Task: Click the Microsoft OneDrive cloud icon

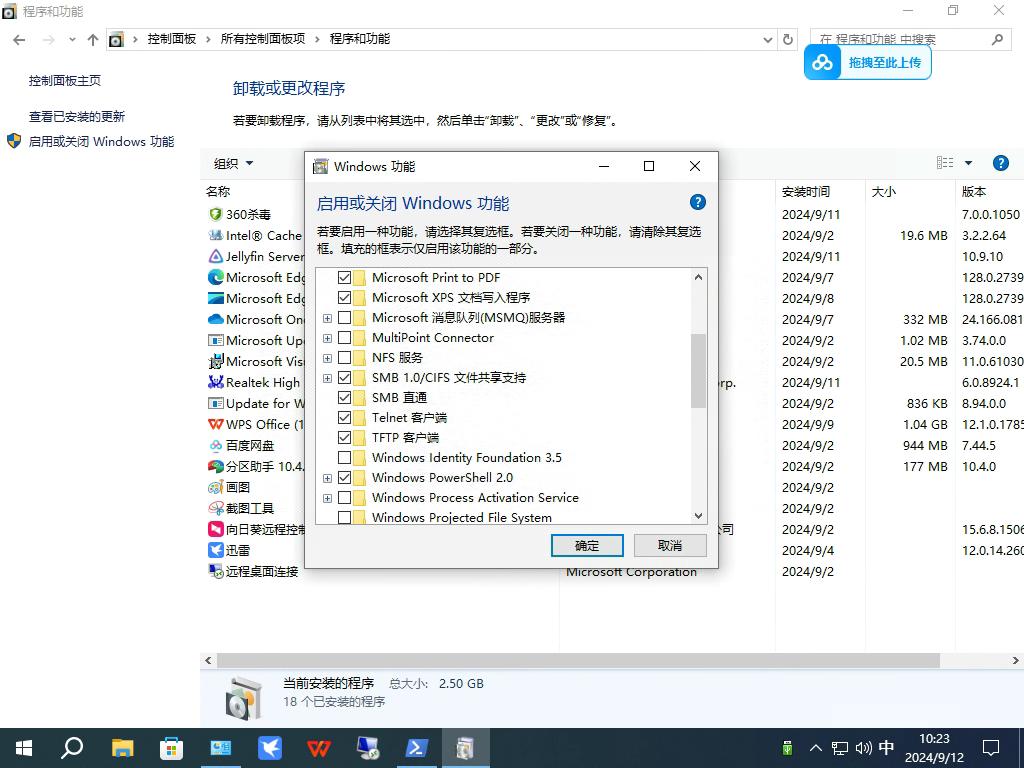Action: (x=216, y=319)
